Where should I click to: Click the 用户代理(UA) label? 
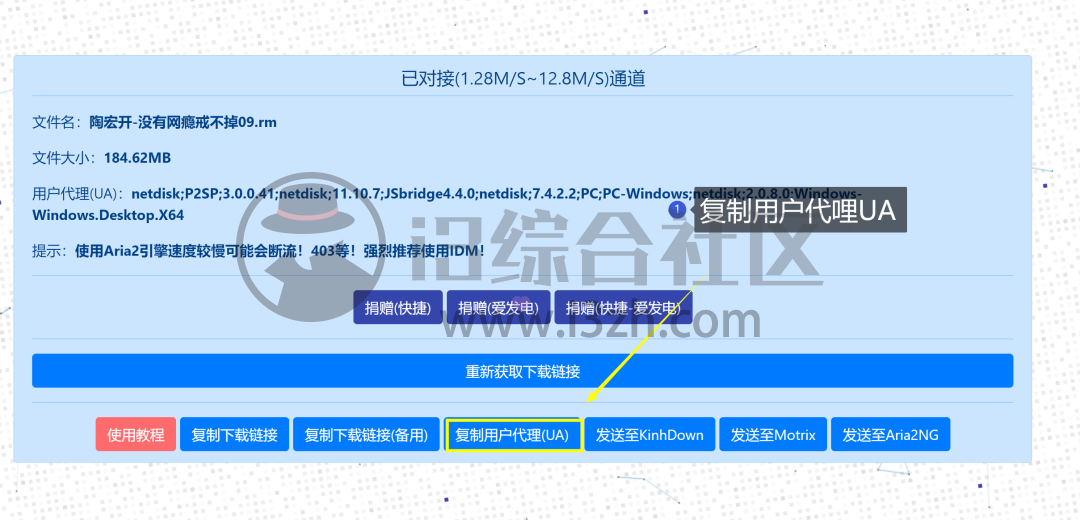pyautogui.click(x=79, y=193)
